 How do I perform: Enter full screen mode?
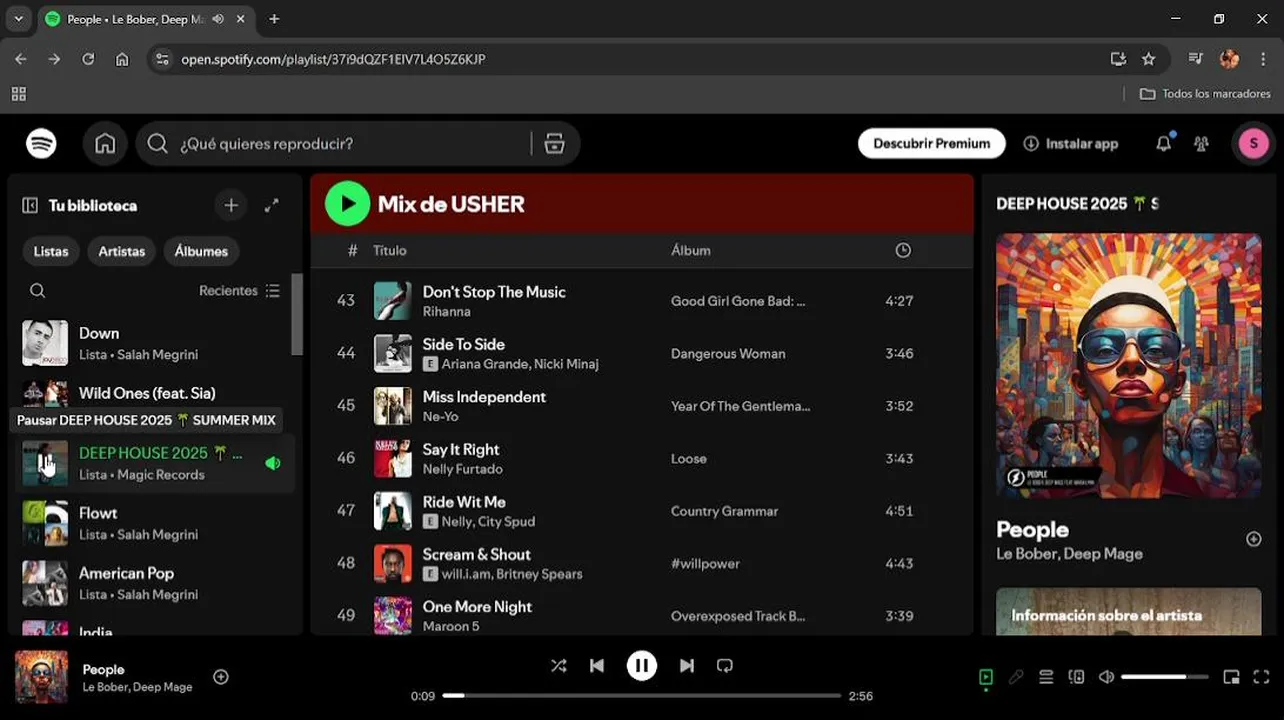(1261, 677)
